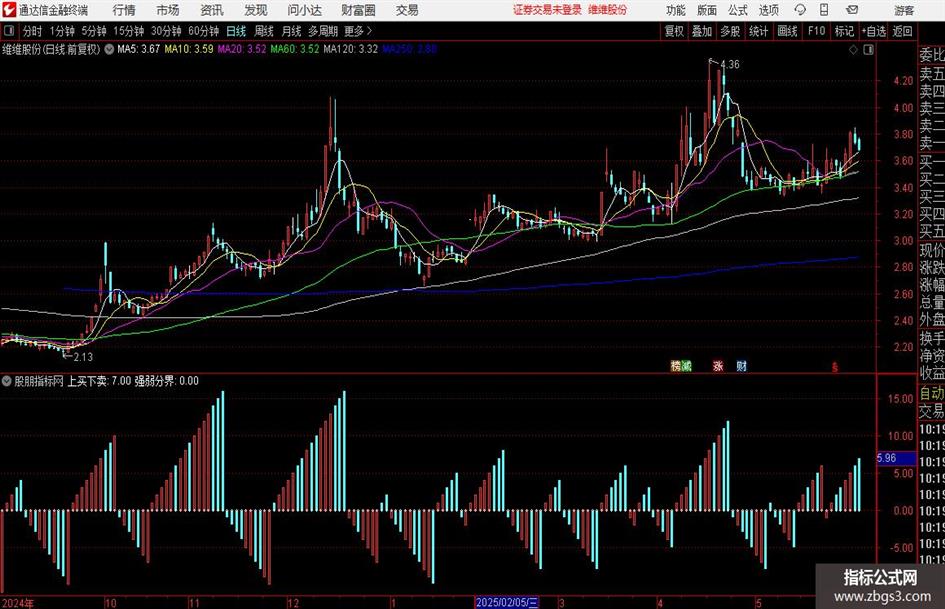Viewport: 945px width, 609px height.
Task: Click the 财 marker at chart bottom
Action: [x=741, y=366]
